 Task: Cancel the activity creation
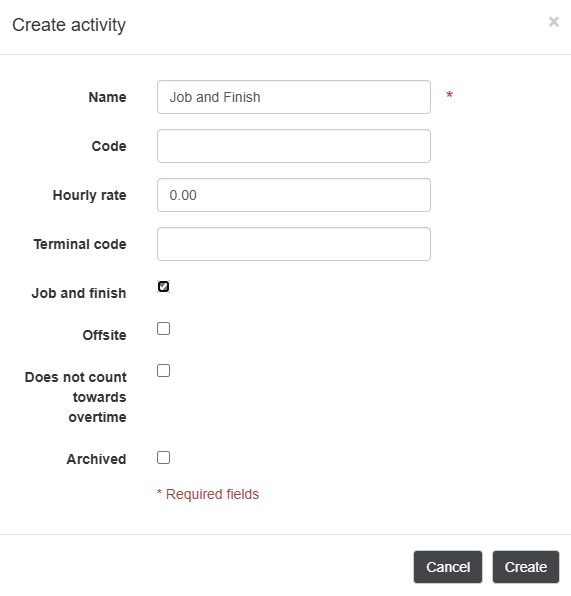(448, 567)
